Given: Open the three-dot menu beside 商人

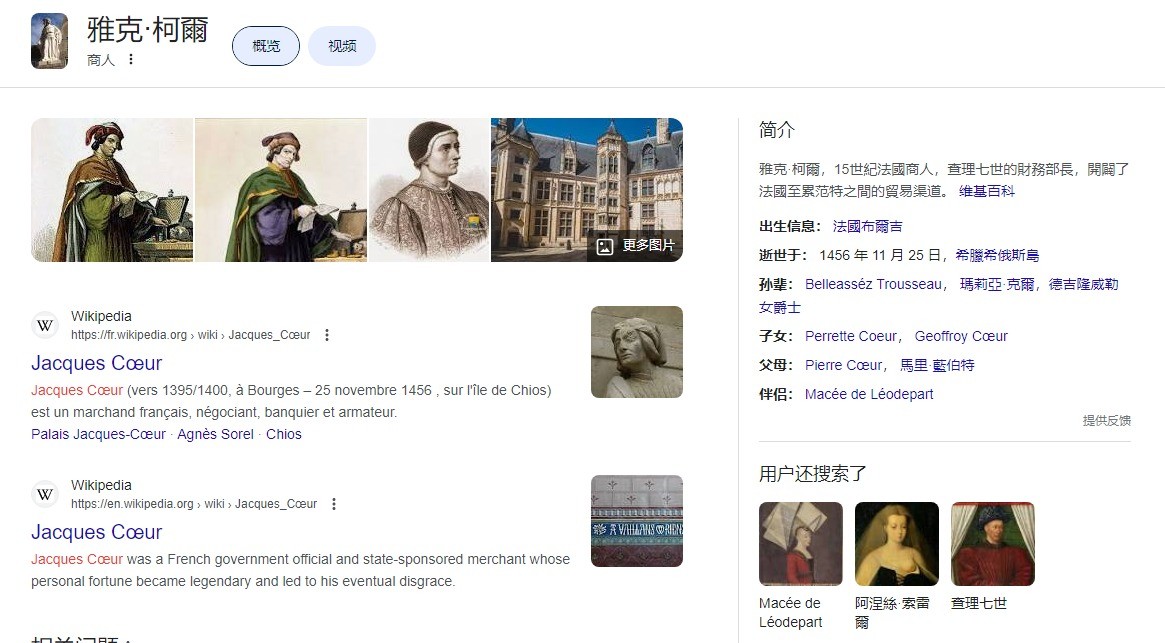Looking at the screenshot, I should tap(131, 59).
